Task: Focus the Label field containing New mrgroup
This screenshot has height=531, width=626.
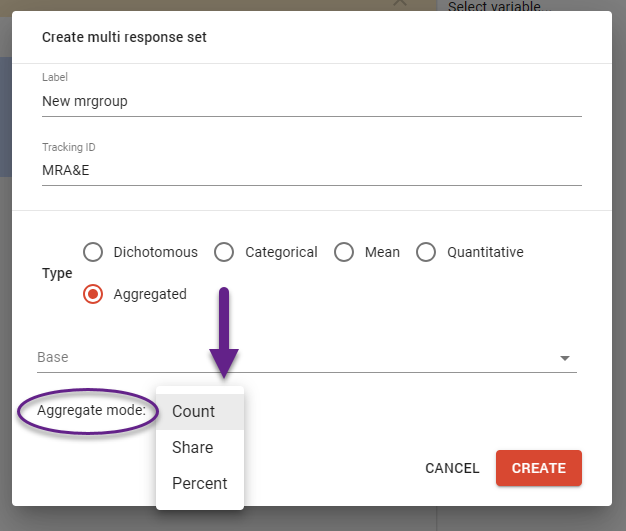Action: (311, 101)
